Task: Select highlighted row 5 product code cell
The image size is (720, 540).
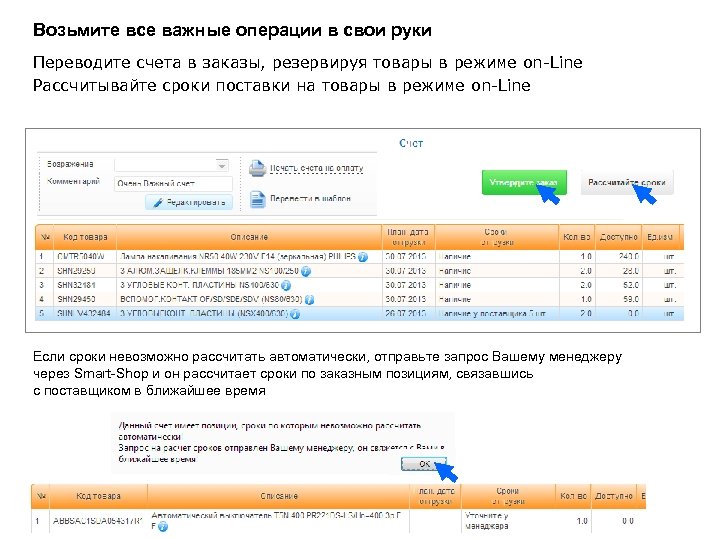Action: (x=84, y=314)
